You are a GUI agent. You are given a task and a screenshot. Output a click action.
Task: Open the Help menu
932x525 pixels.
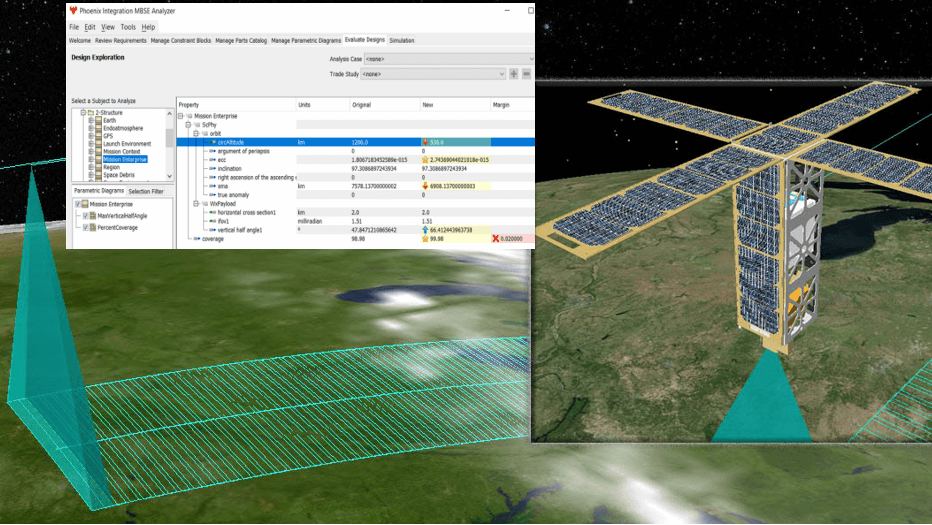[148, 27]
